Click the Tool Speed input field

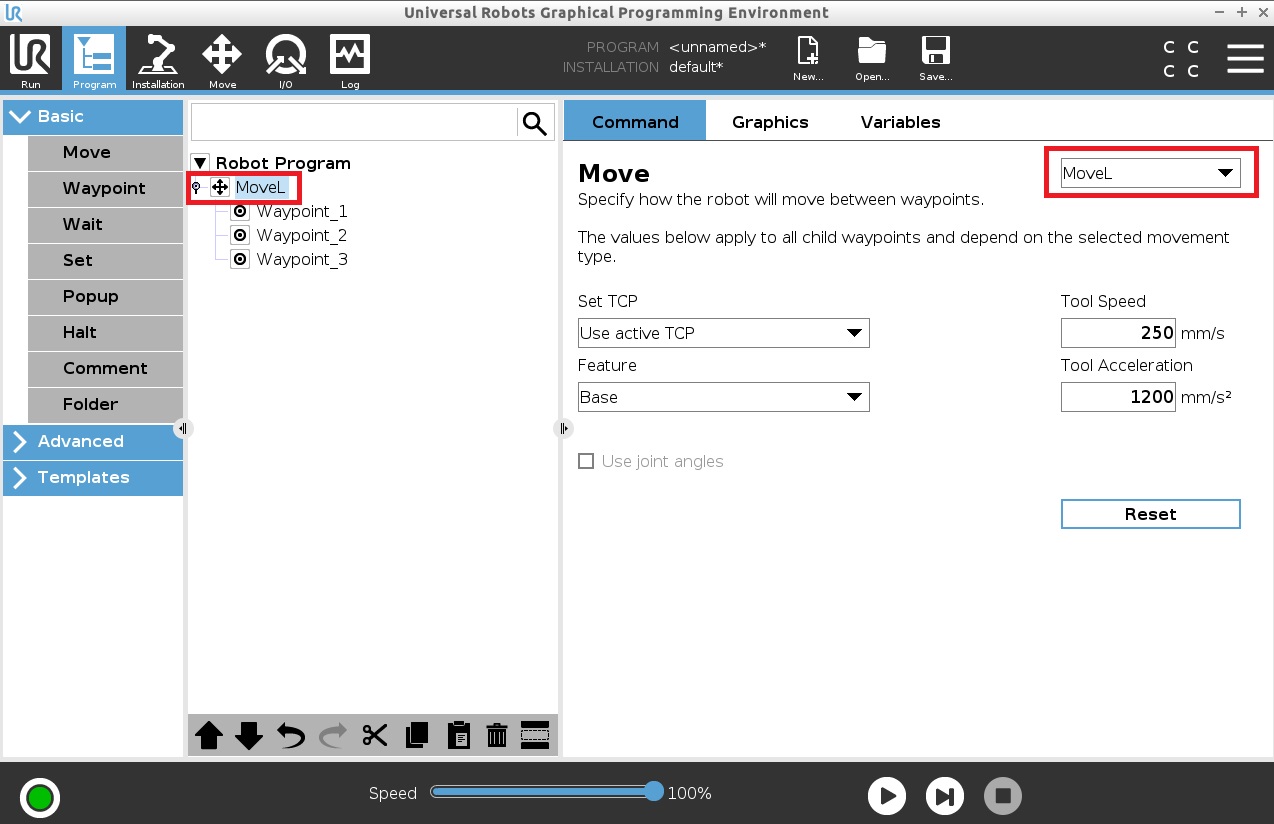(x=1118, y=333)
